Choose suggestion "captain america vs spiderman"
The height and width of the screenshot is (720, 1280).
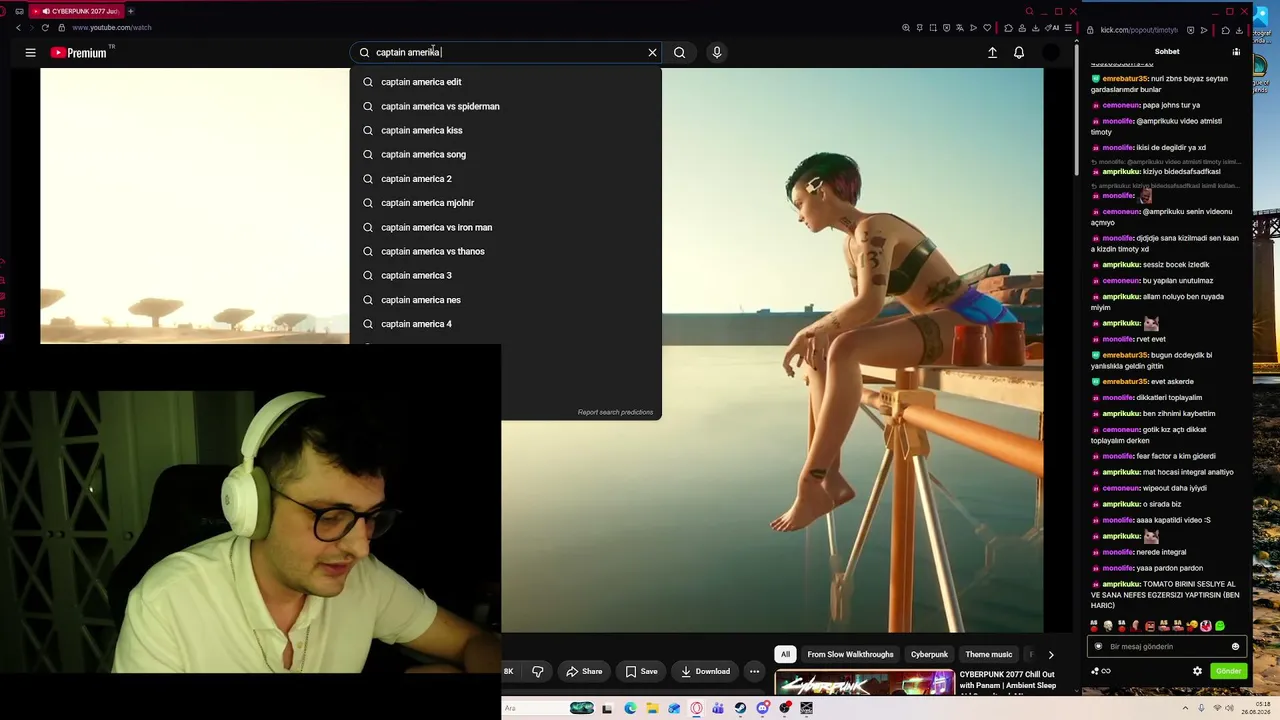point(505,106)
